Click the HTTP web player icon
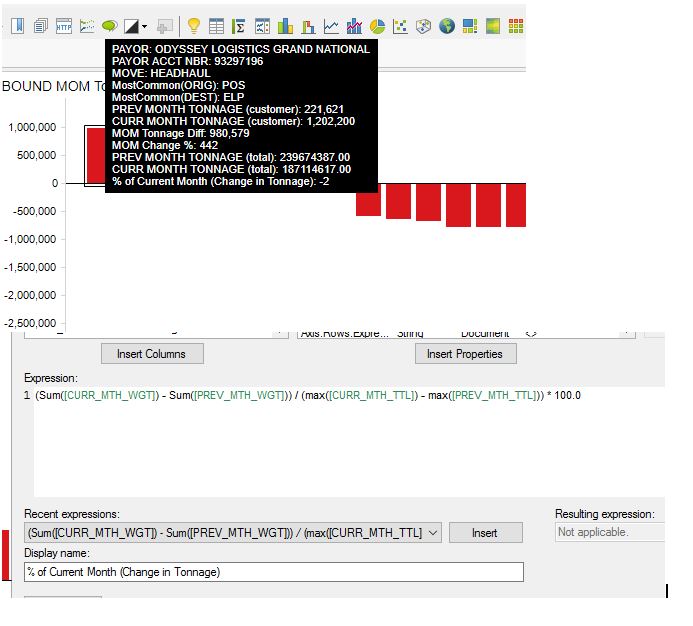This screenshot has height=626, width=693. pyautogui.click(x=64, y=26)
